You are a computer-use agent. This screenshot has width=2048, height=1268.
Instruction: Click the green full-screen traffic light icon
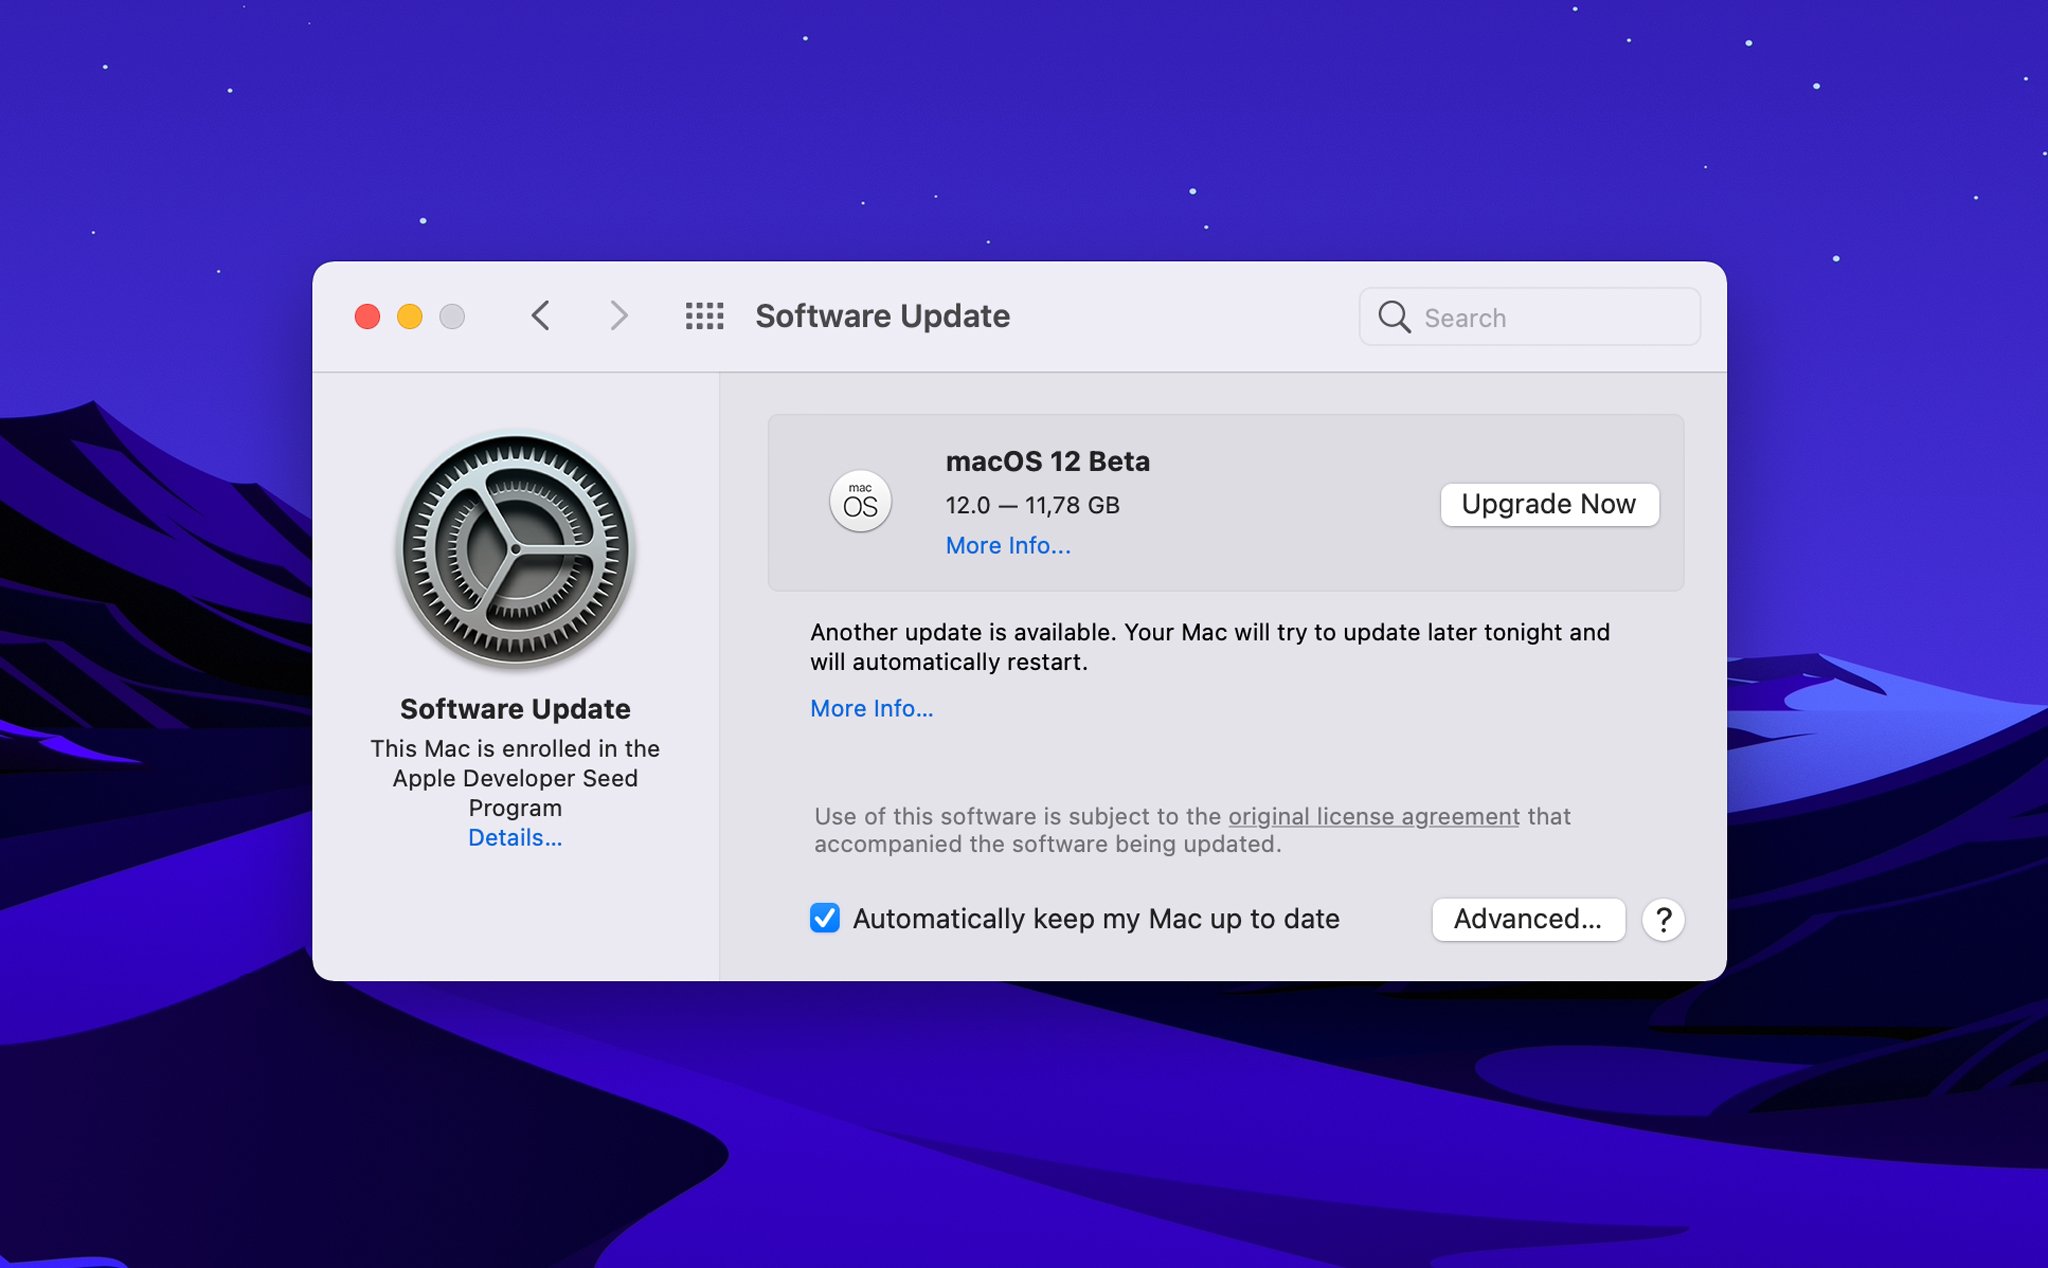click(x=452, y=316)
